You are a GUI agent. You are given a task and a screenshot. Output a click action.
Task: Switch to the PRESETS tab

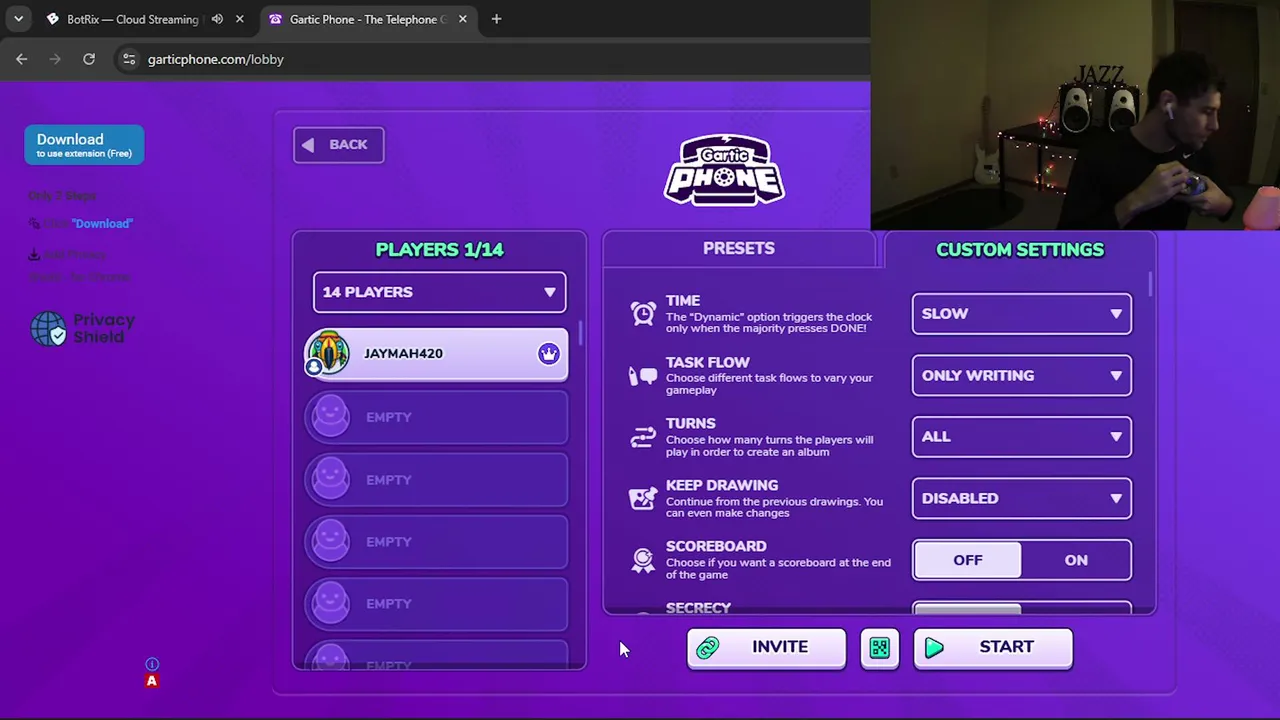739,248
